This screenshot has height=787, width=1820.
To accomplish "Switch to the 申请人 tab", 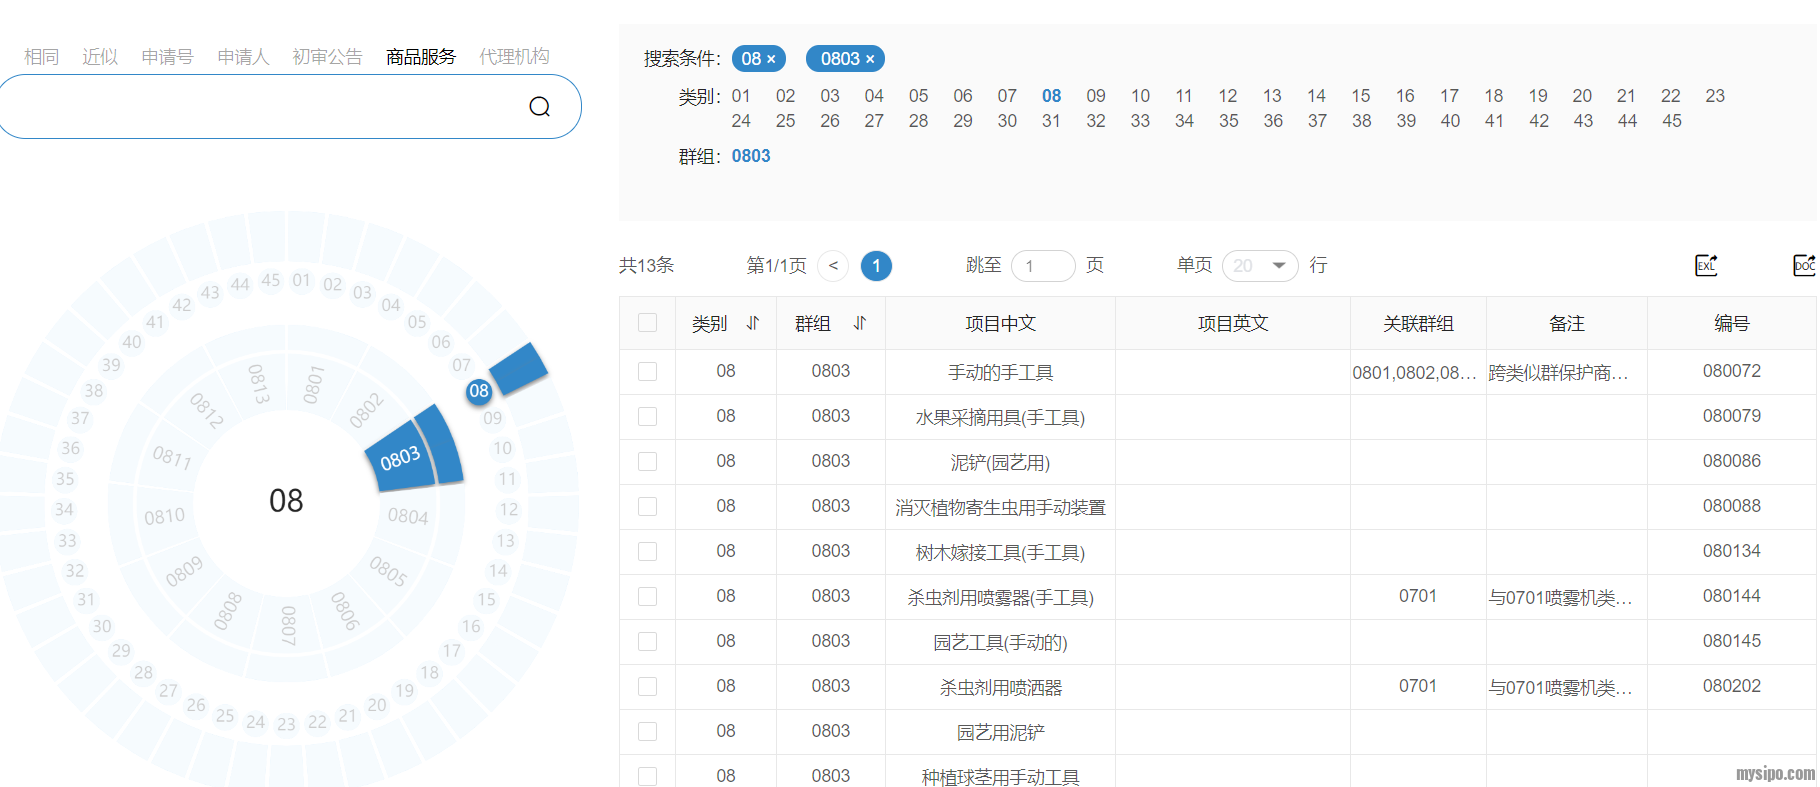I will click(x=243, y=57).
